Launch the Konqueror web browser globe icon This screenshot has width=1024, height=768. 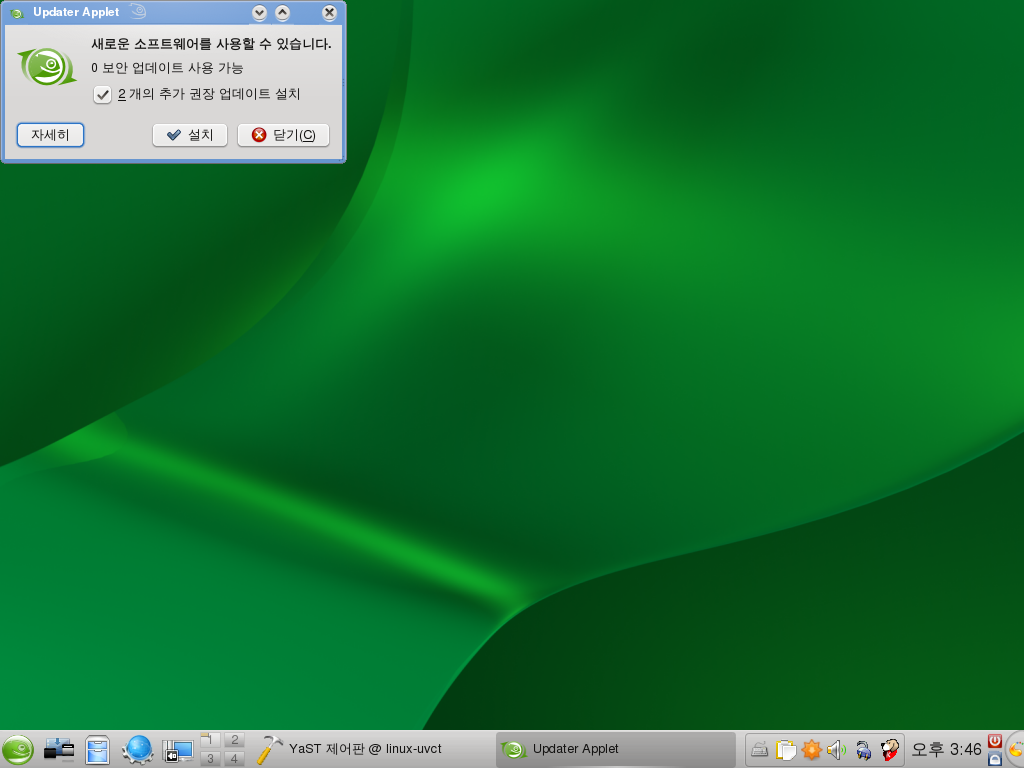click(137, 750)
